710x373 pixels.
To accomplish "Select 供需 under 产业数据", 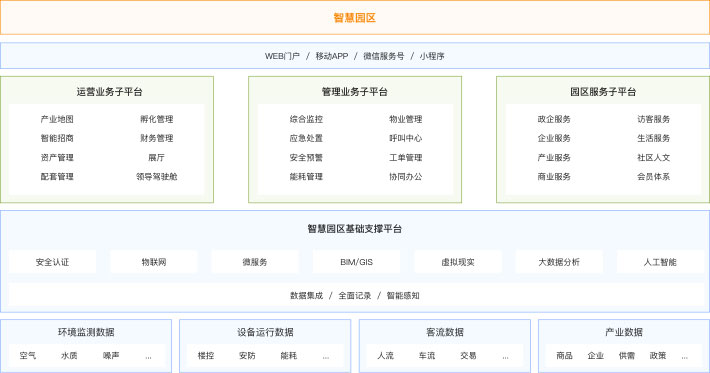I will click(x=627, y=356).
